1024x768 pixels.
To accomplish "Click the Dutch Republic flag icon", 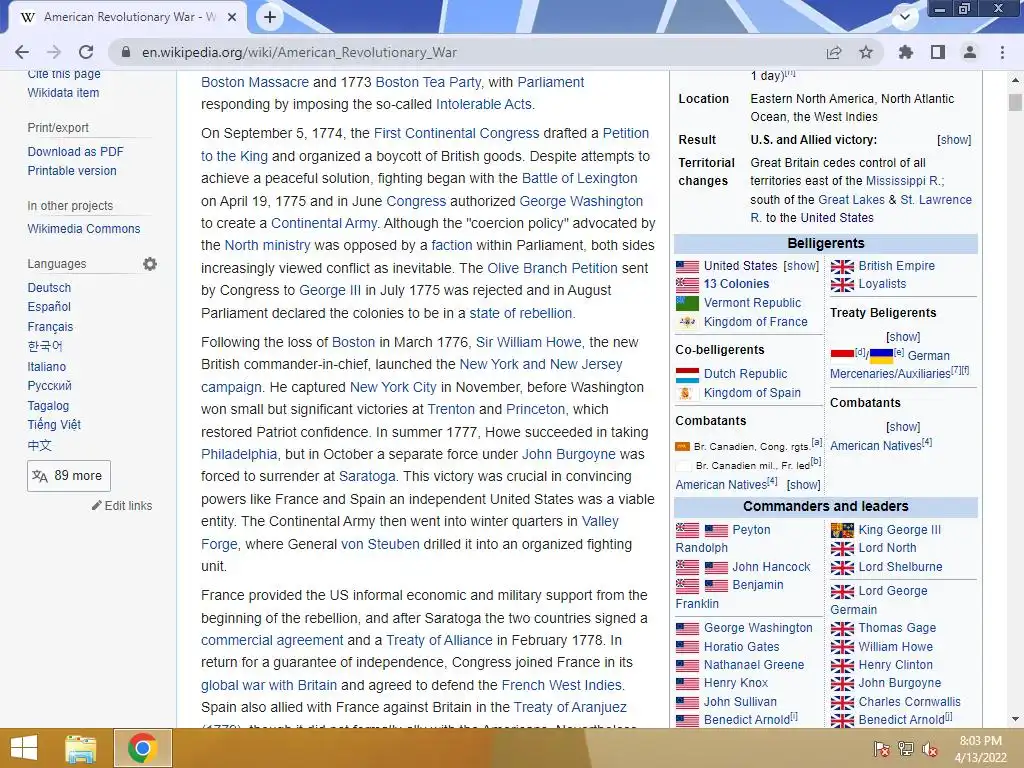I will click(x=687, y=374).
